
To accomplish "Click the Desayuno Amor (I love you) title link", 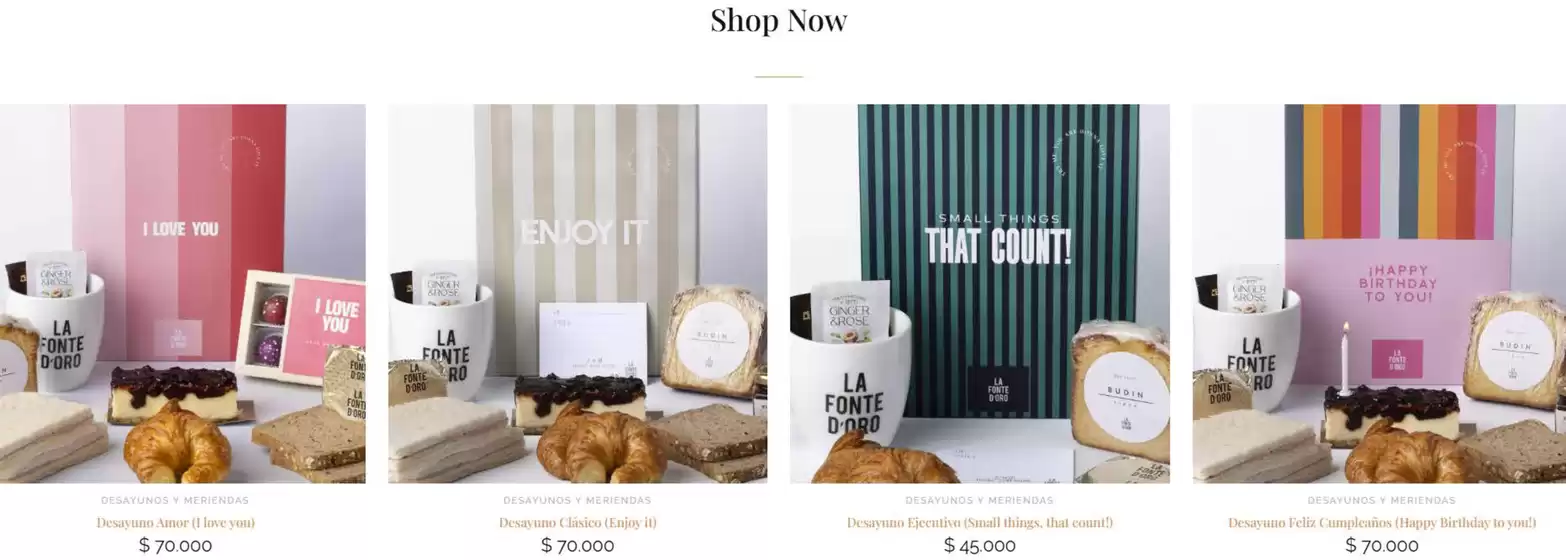I will tap(176, 523).
